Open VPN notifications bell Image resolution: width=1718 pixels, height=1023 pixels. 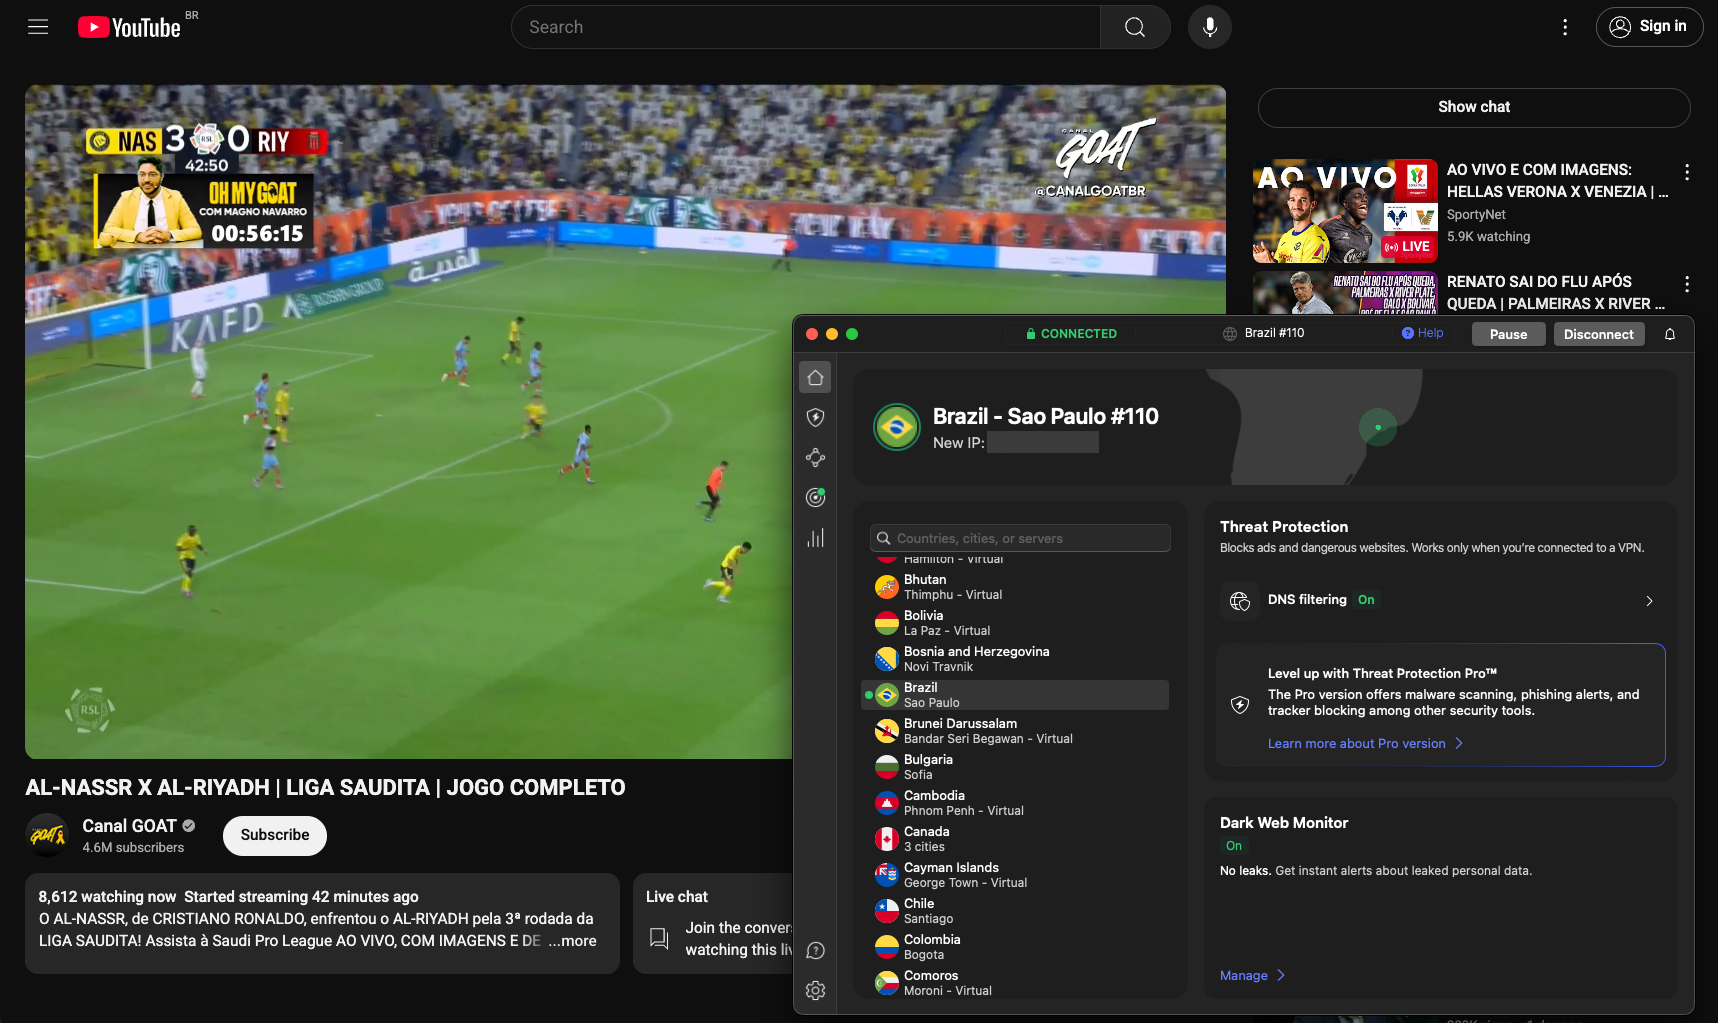pyautogui.click(x=1669, y=334)
